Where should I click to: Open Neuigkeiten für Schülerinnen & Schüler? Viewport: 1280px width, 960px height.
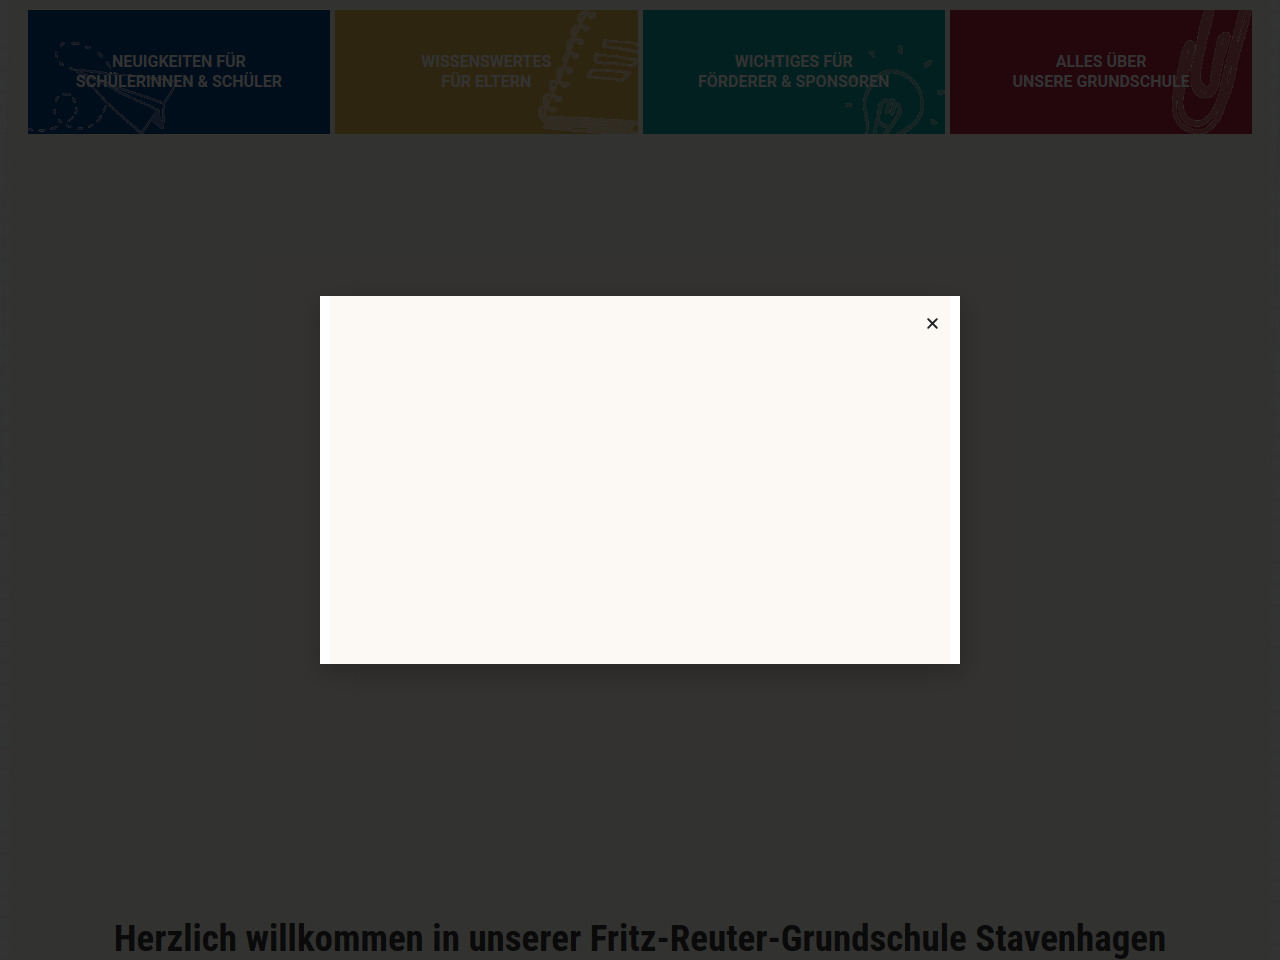pyautogui.click(x=179, y=61)
